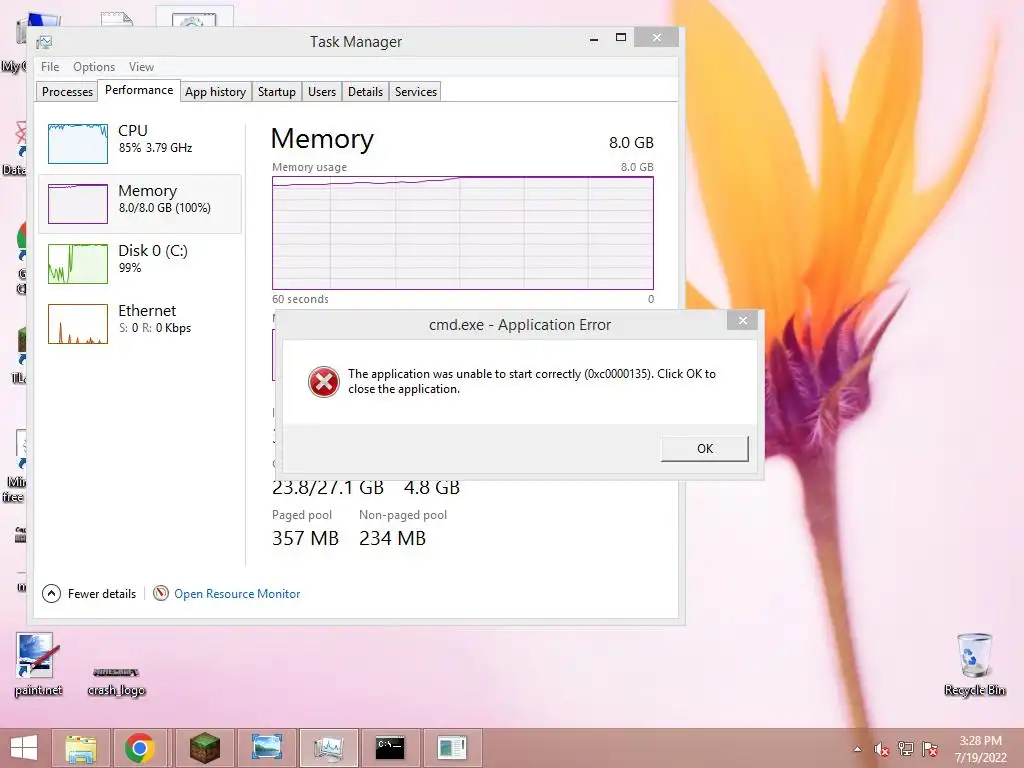
Task: Open the File menu in Task Manager
Action: (50, 67)
